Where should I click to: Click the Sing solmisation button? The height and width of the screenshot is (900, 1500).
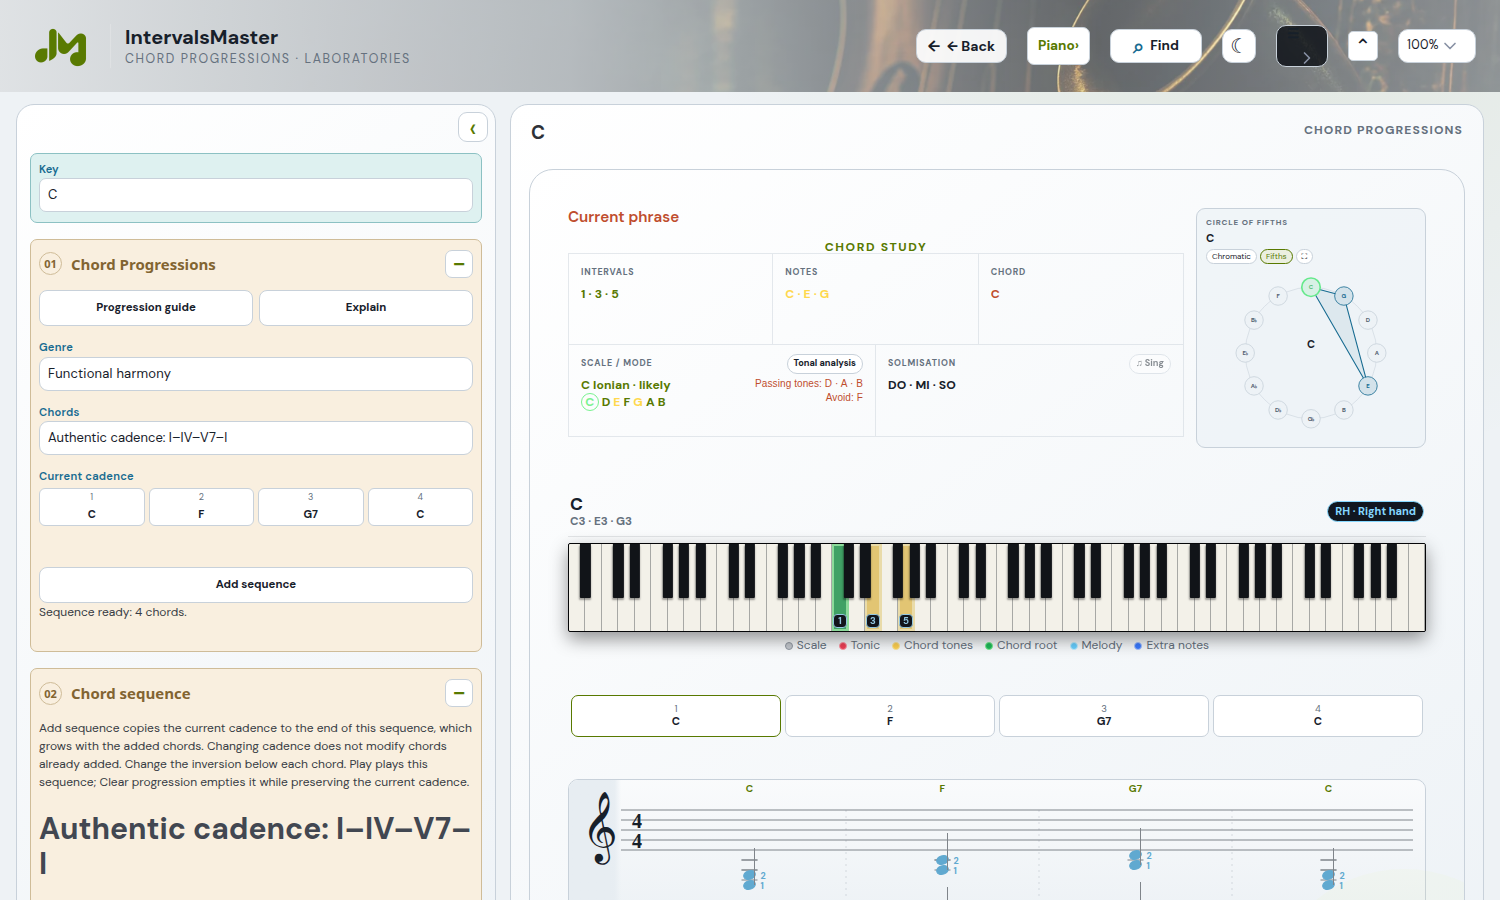coord(1150,363)
